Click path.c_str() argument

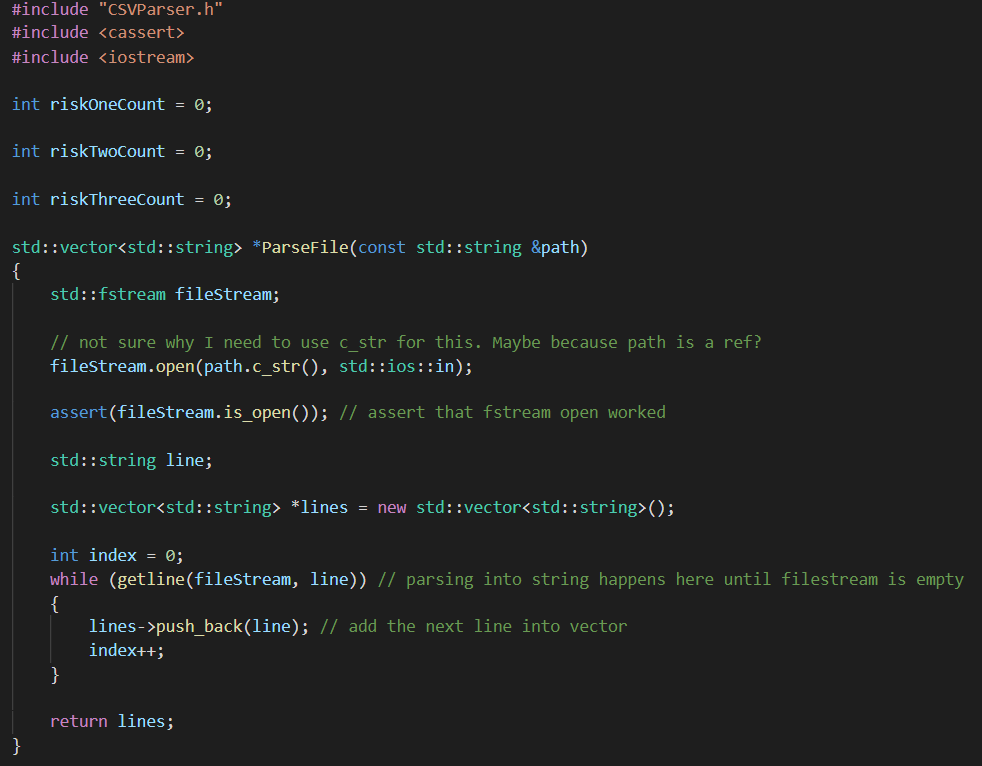(x=261, y=366)
